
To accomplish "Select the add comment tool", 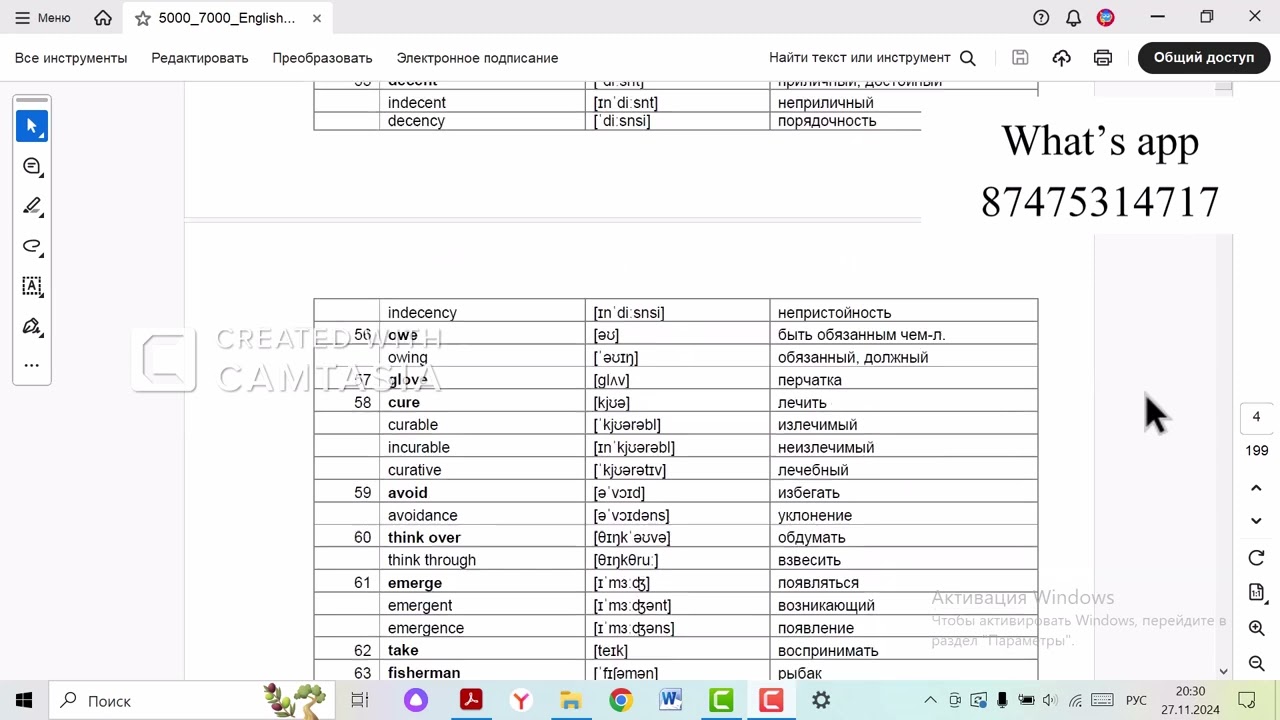I will (32, 166).
